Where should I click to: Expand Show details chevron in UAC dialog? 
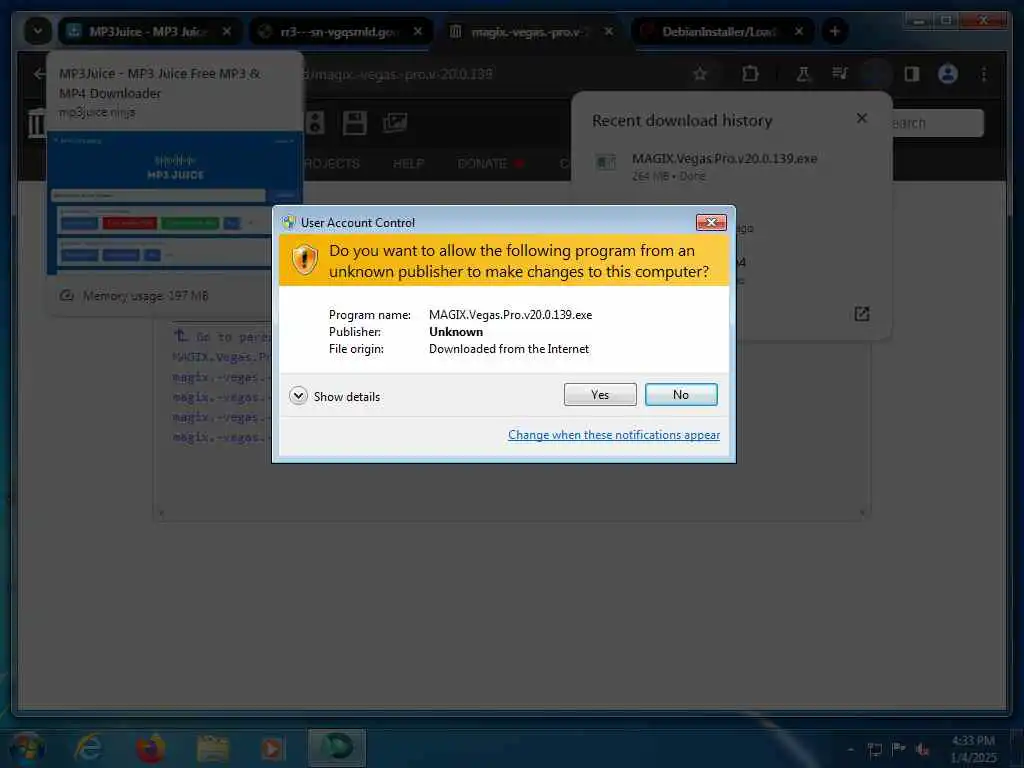coord(298,396)
